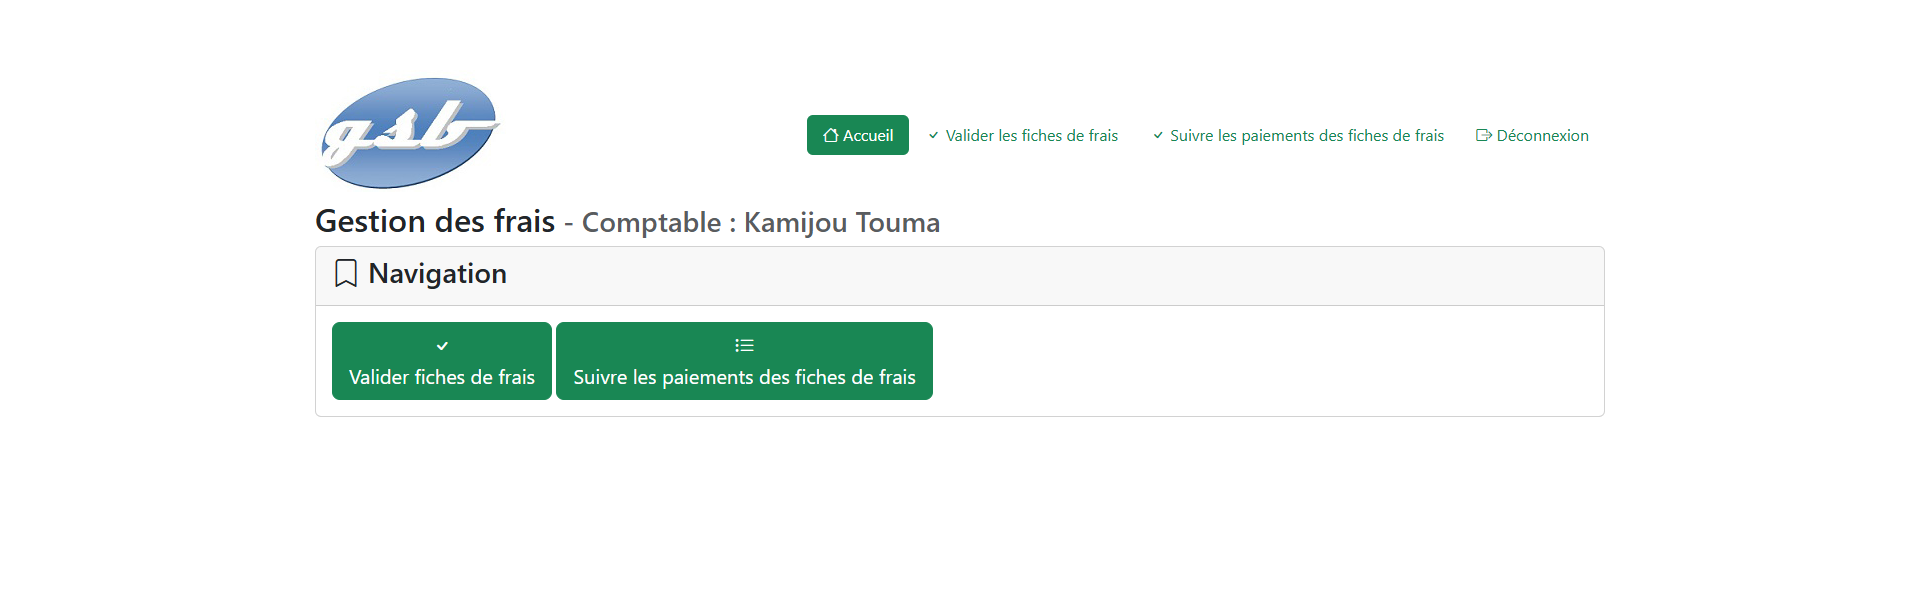Click the logout icon beside Déconnexion
Viewport: 1919px width, 595px height.
pyautogui.click(x=1483, y=135)
